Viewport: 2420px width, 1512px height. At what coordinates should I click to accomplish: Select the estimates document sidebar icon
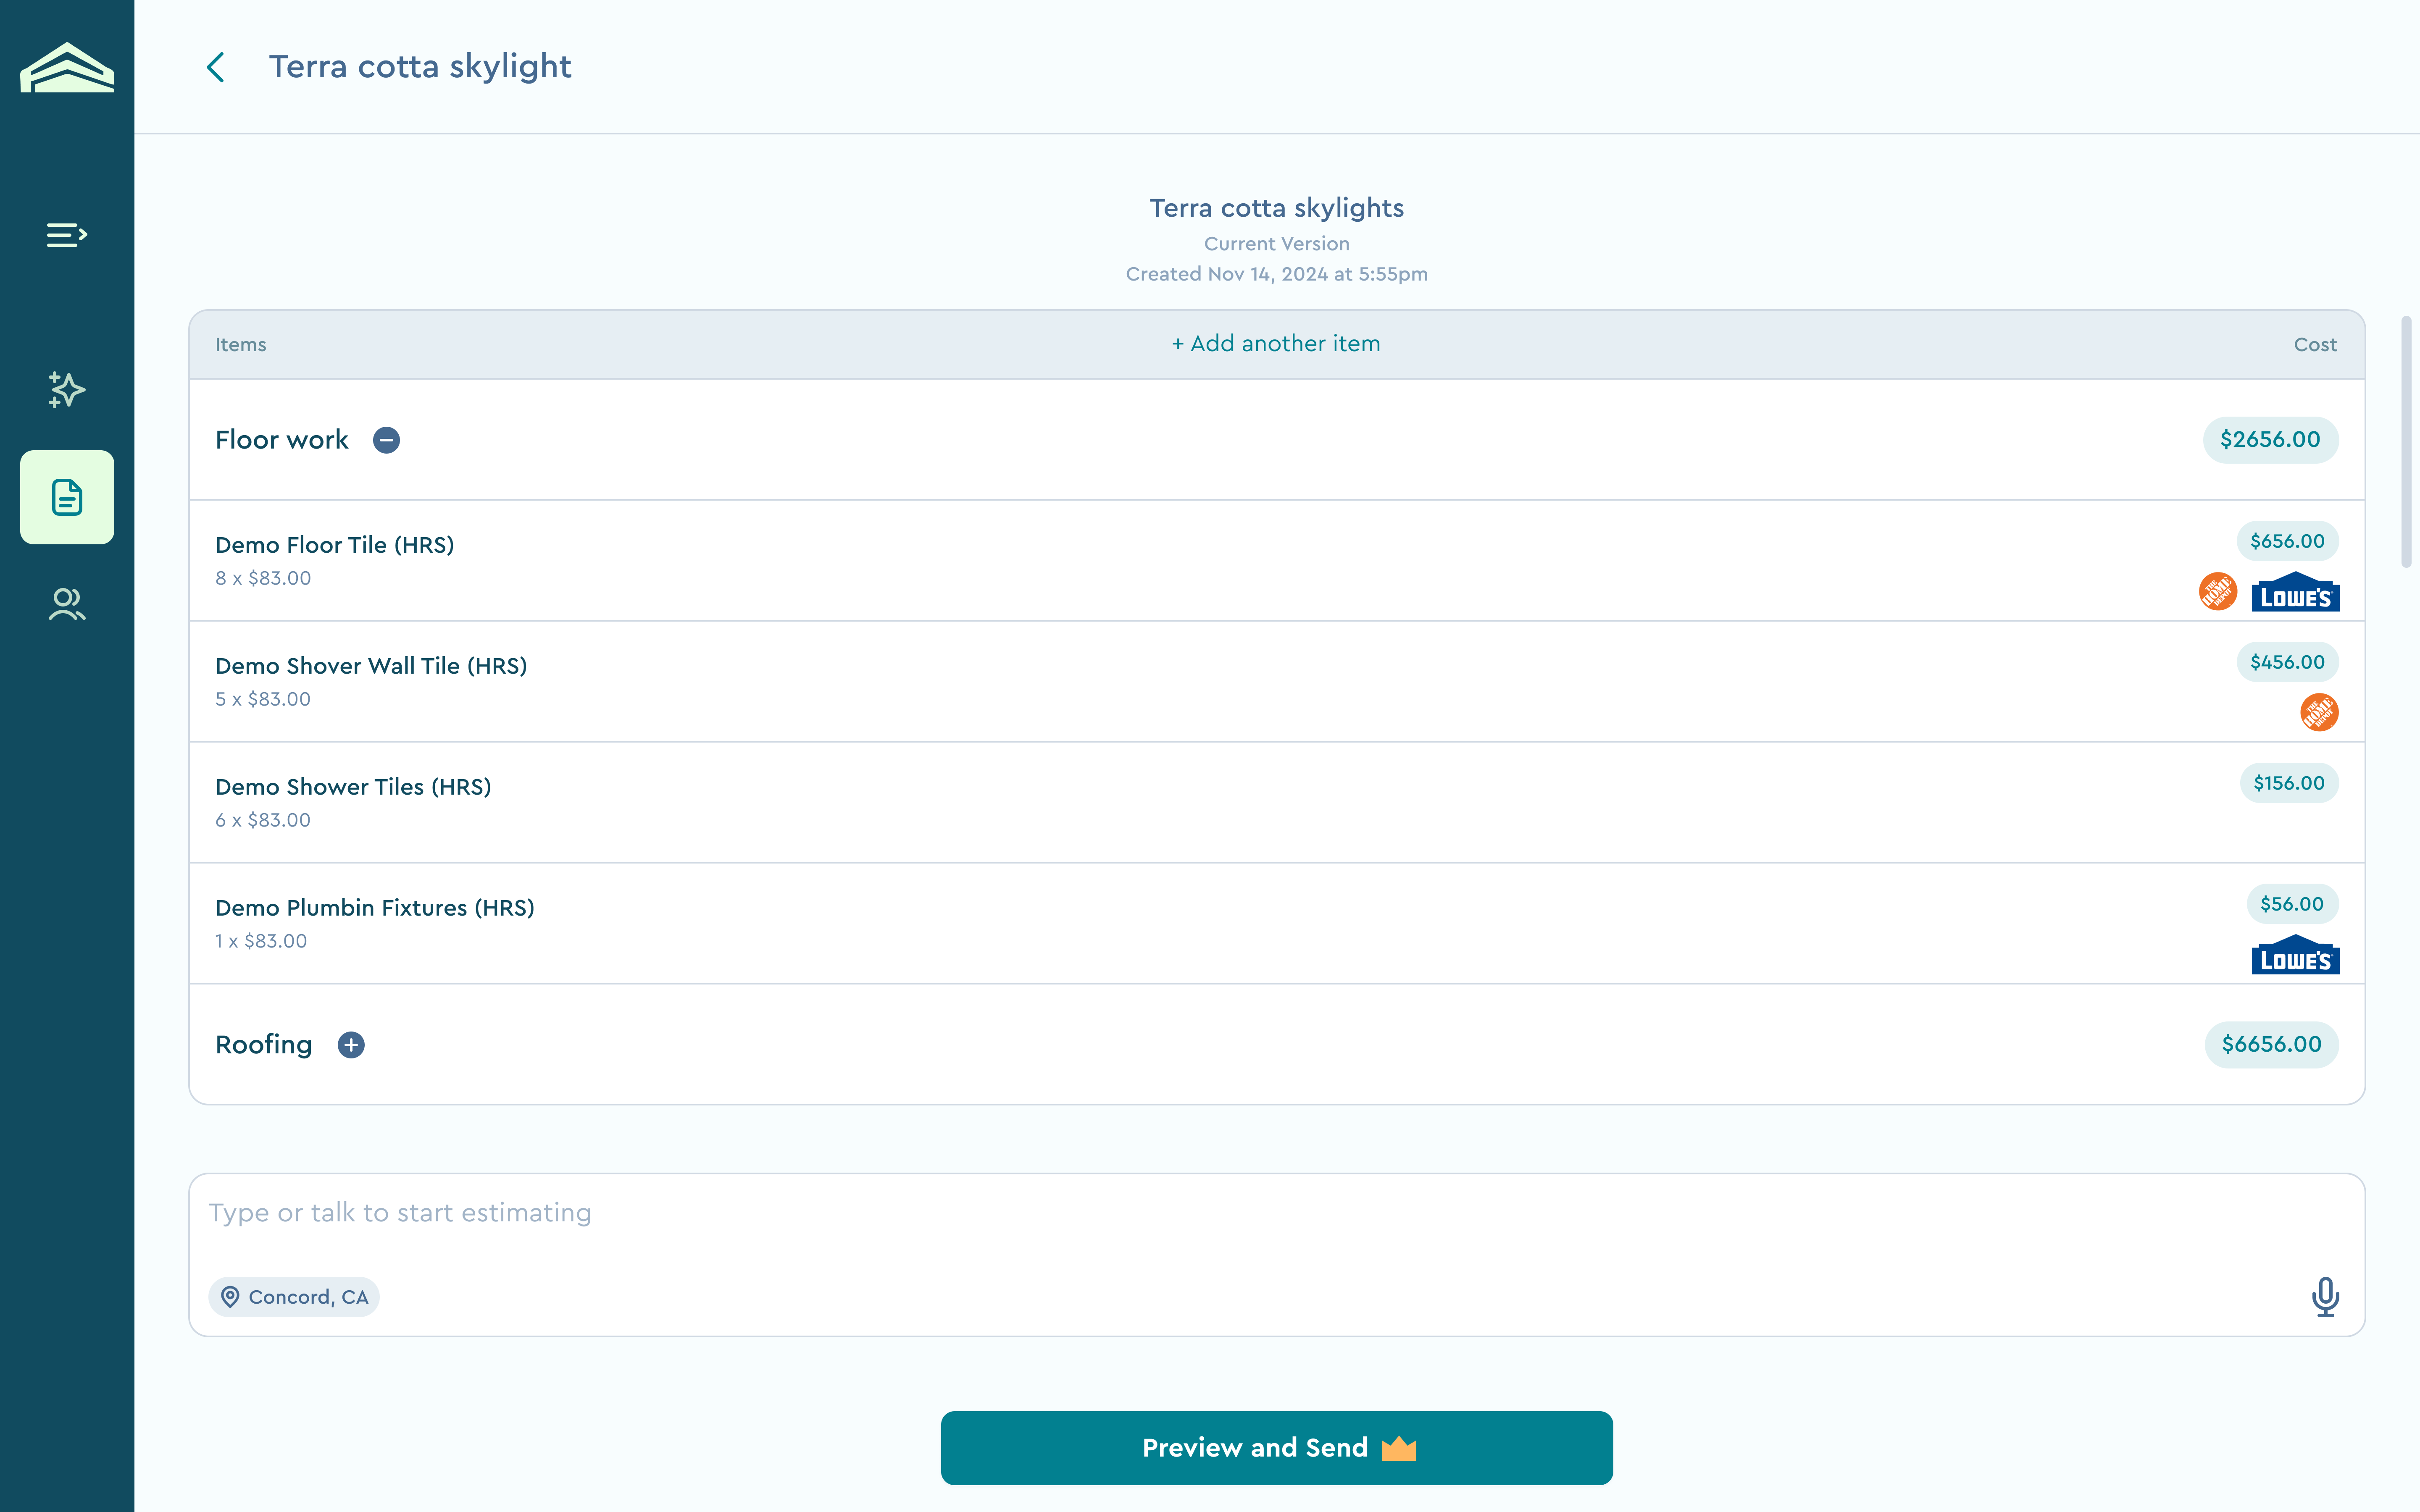tap(67, 497)
